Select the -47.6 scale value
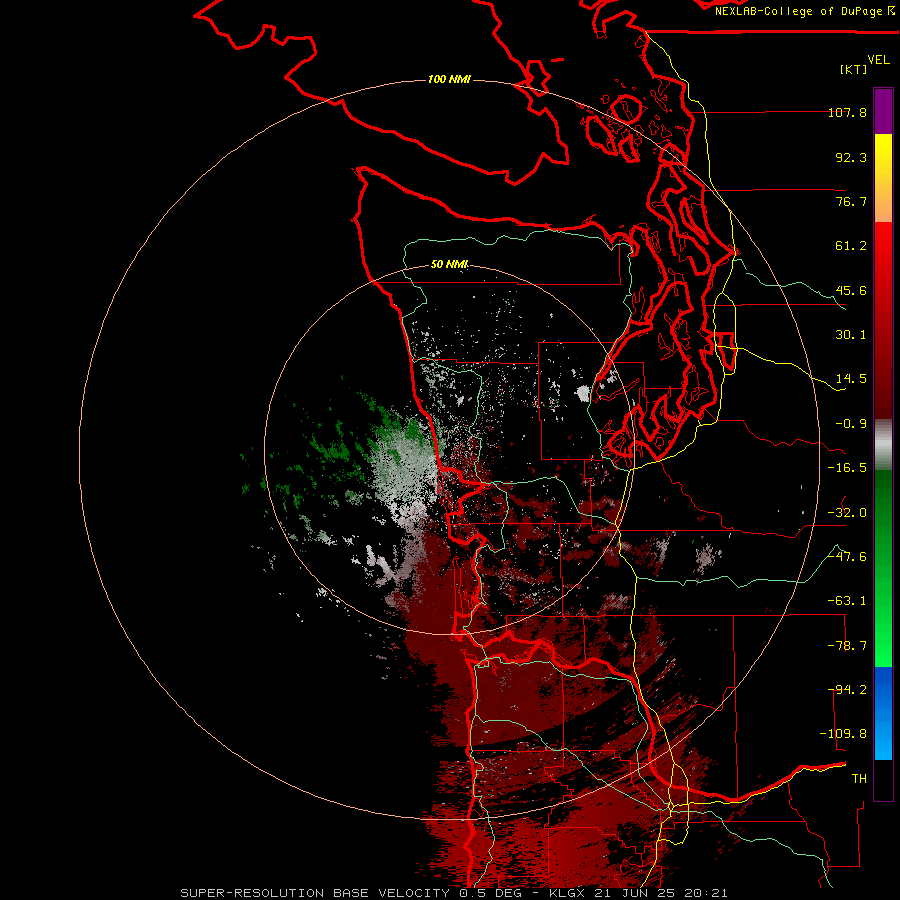Image resolution: width=900 pixels, height=900 pixels. pyautogui.click(x=847, y=557)
